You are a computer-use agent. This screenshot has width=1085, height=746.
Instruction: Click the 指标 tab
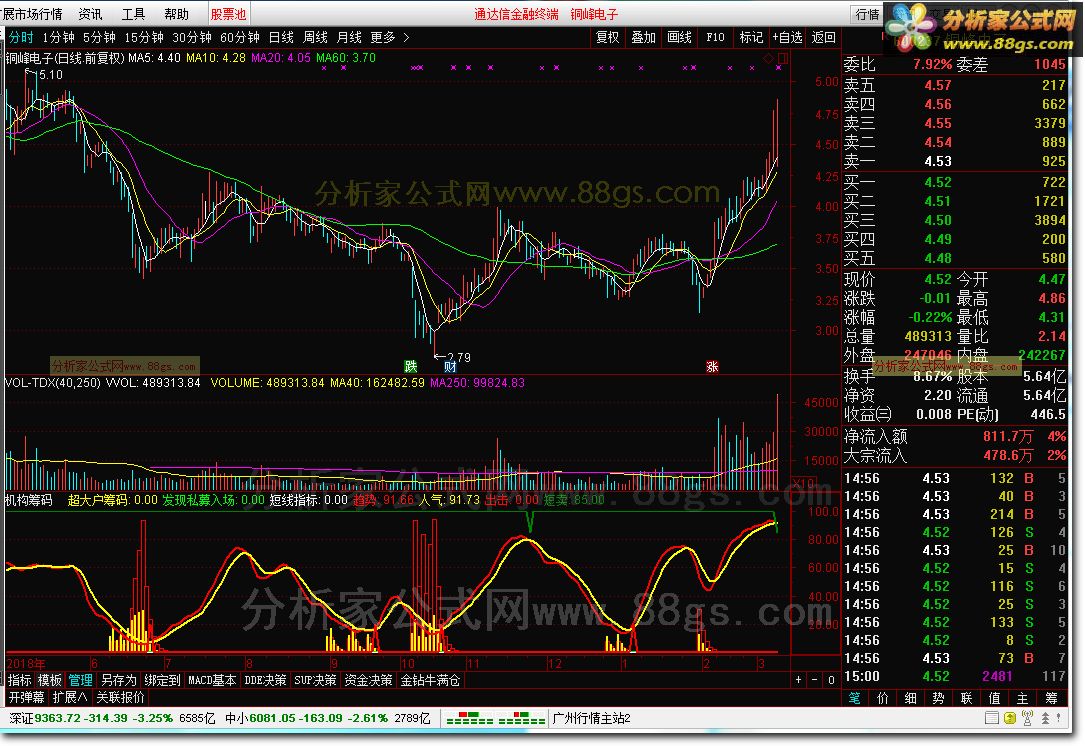[x=19, y=680]
